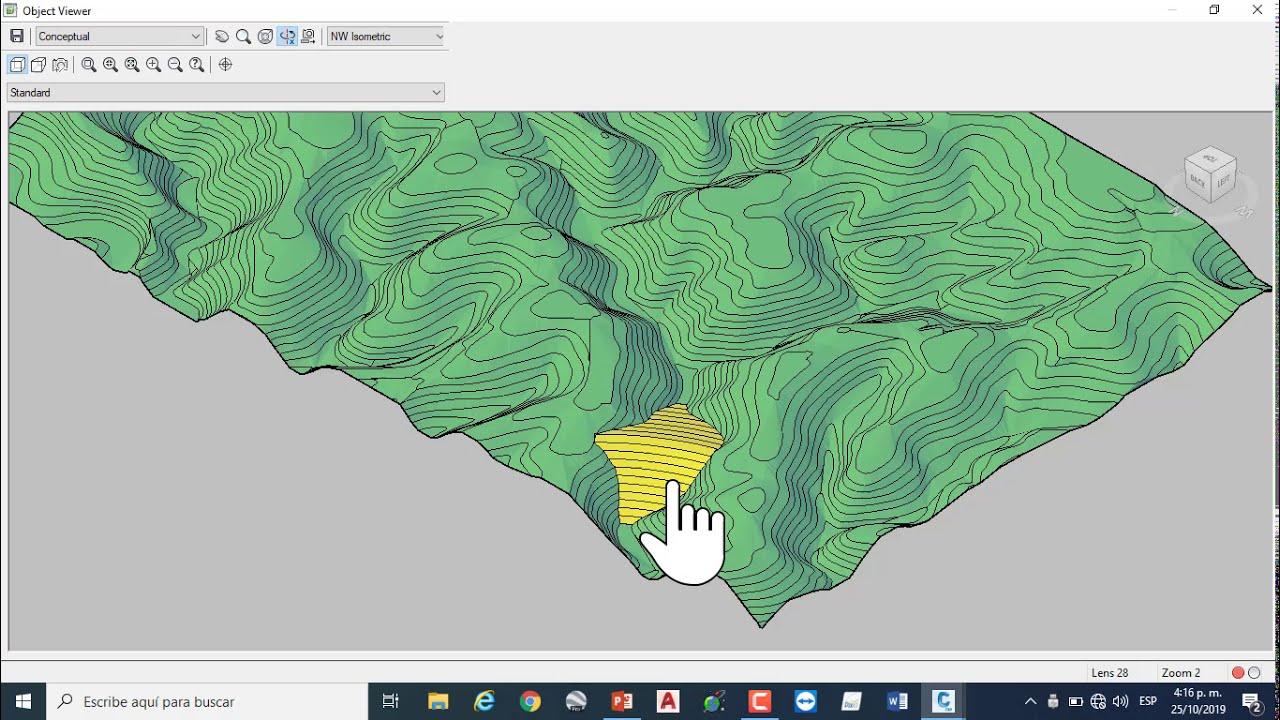Screen dimensions: 1280x720
Task: Click the lens length camera icon
Action: [x=60, y=64]
